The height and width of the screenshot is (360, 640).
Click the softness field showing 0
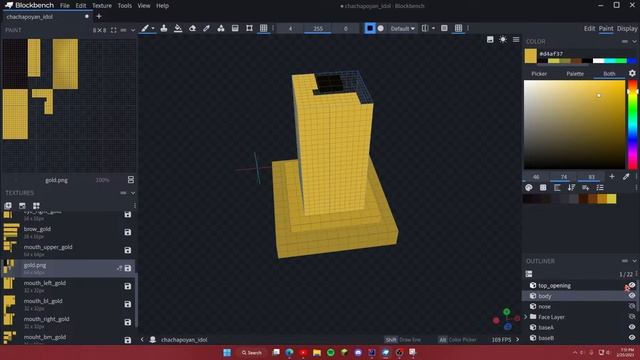click(346, 29)
